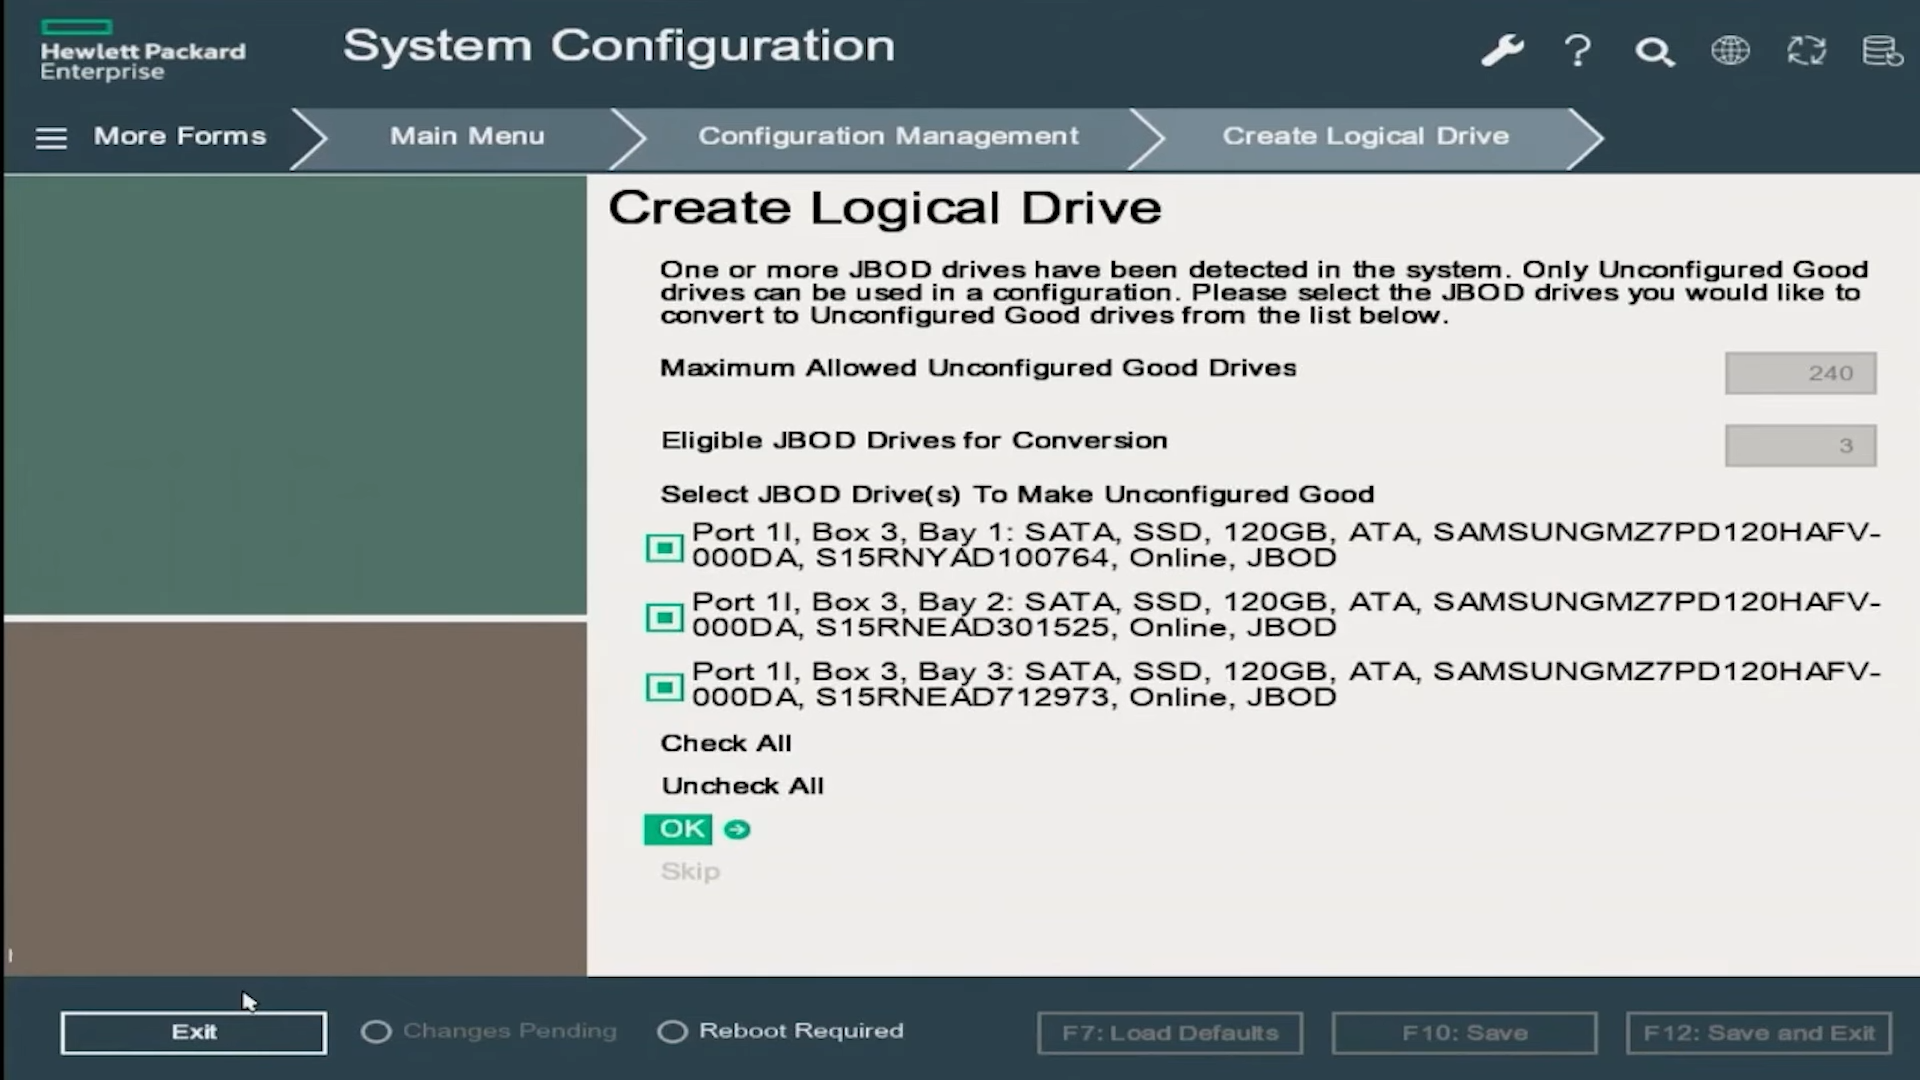Click F12: Save and Exit button
This screenshot has width=1920, height=1080.
1758,1033
